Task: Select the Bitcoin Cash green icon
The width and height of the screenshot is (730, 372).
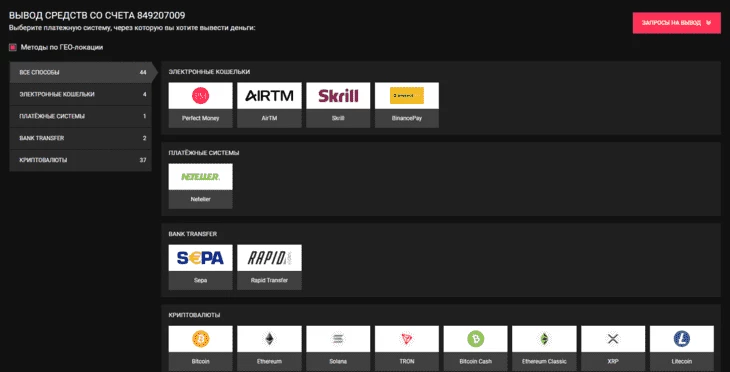Action: tap(475, 339)
